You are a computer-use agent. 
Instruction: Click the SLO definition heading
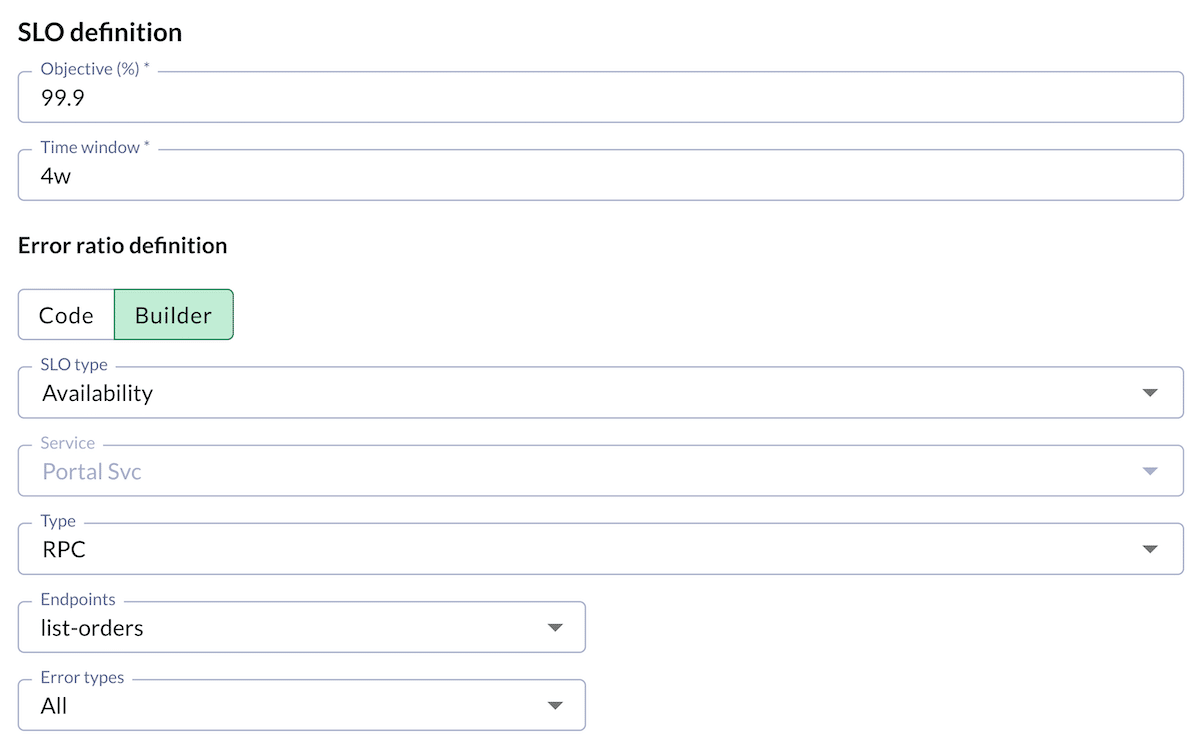tap(99, 31)
